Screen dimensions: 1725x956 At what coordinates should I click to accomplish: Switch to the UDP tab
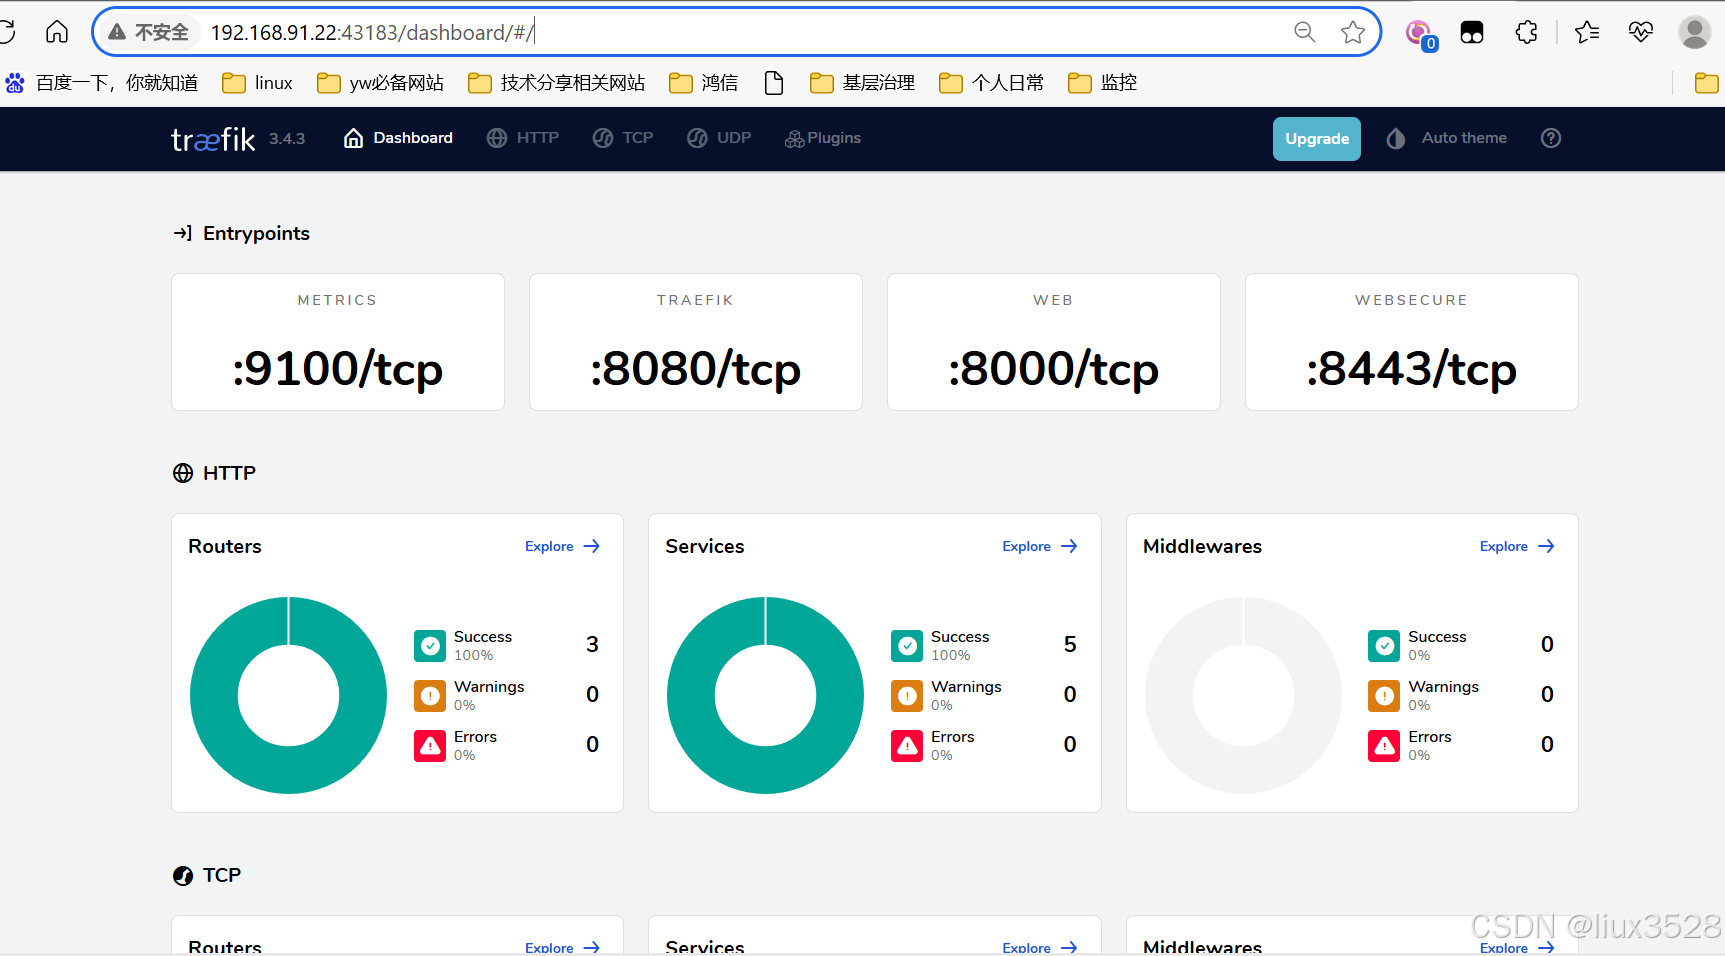(719, 138)
